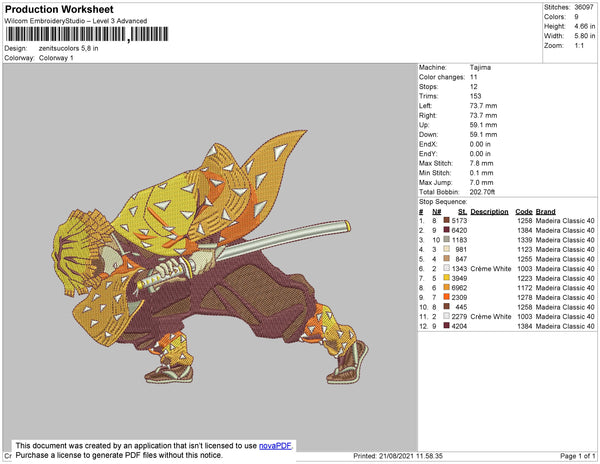Click the Page 1 of 1 footer
600x464 pixels.
pos(577,456)
